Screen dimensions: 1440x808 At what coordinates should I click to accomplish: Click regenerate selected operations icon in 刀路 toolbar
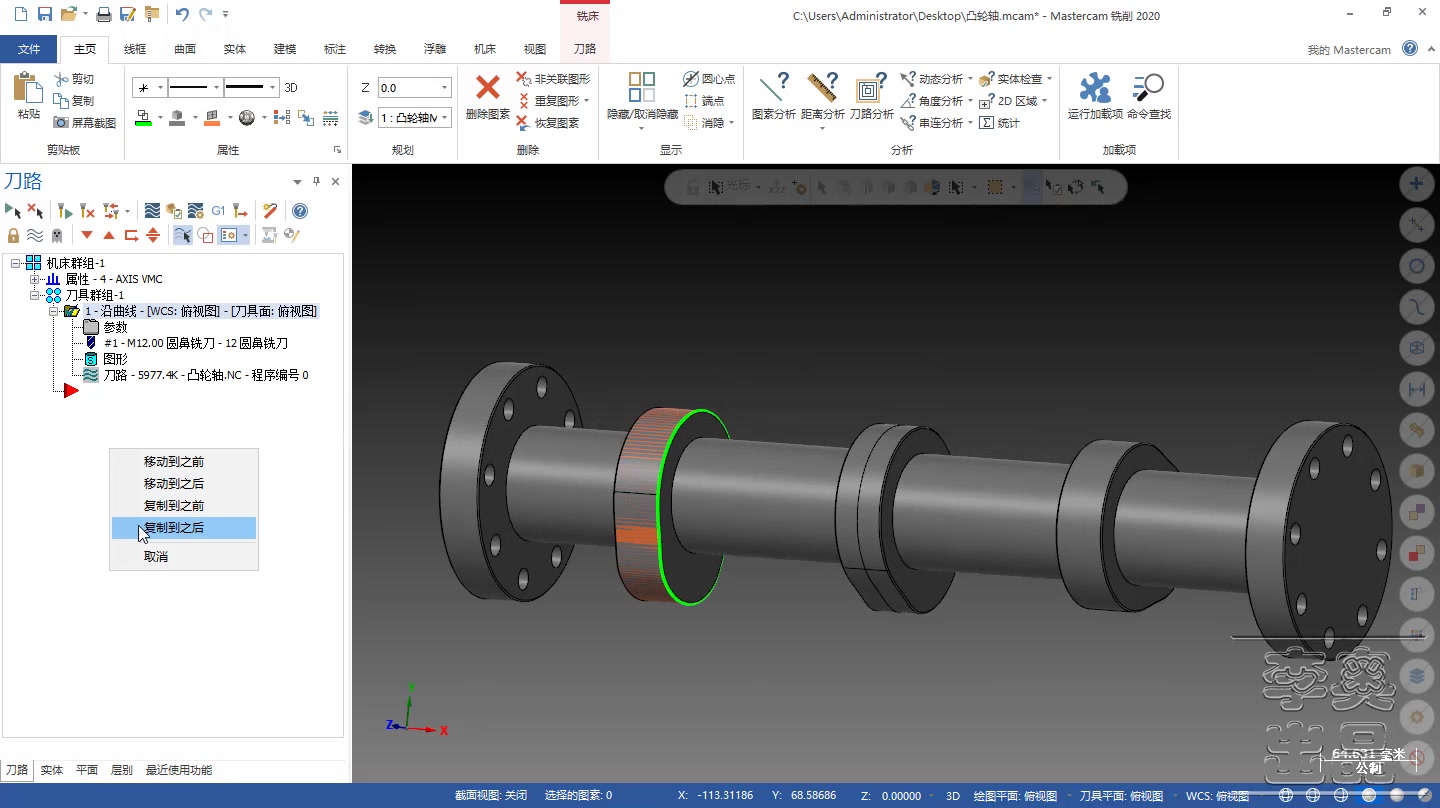[x=65, y=211]
